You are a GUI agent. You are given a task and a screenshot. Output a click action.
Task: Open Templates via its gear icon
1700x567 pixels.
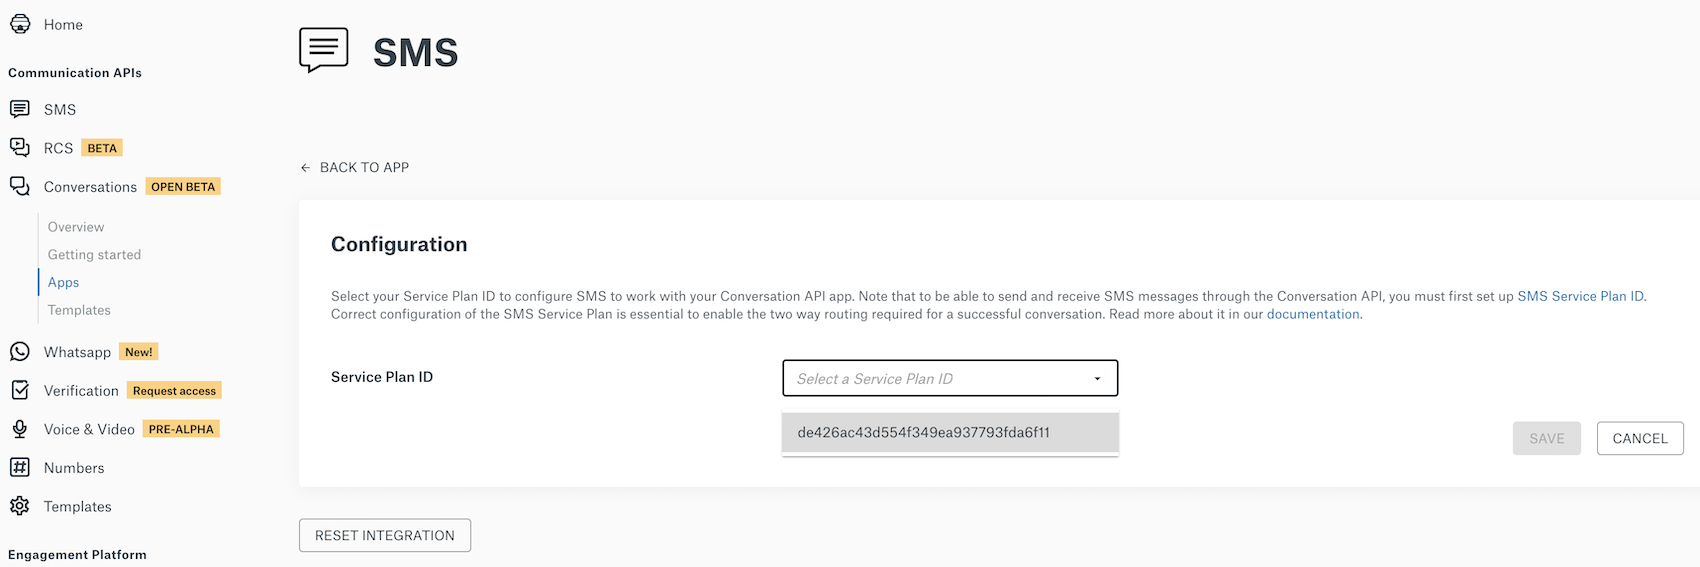pos(20,506)
